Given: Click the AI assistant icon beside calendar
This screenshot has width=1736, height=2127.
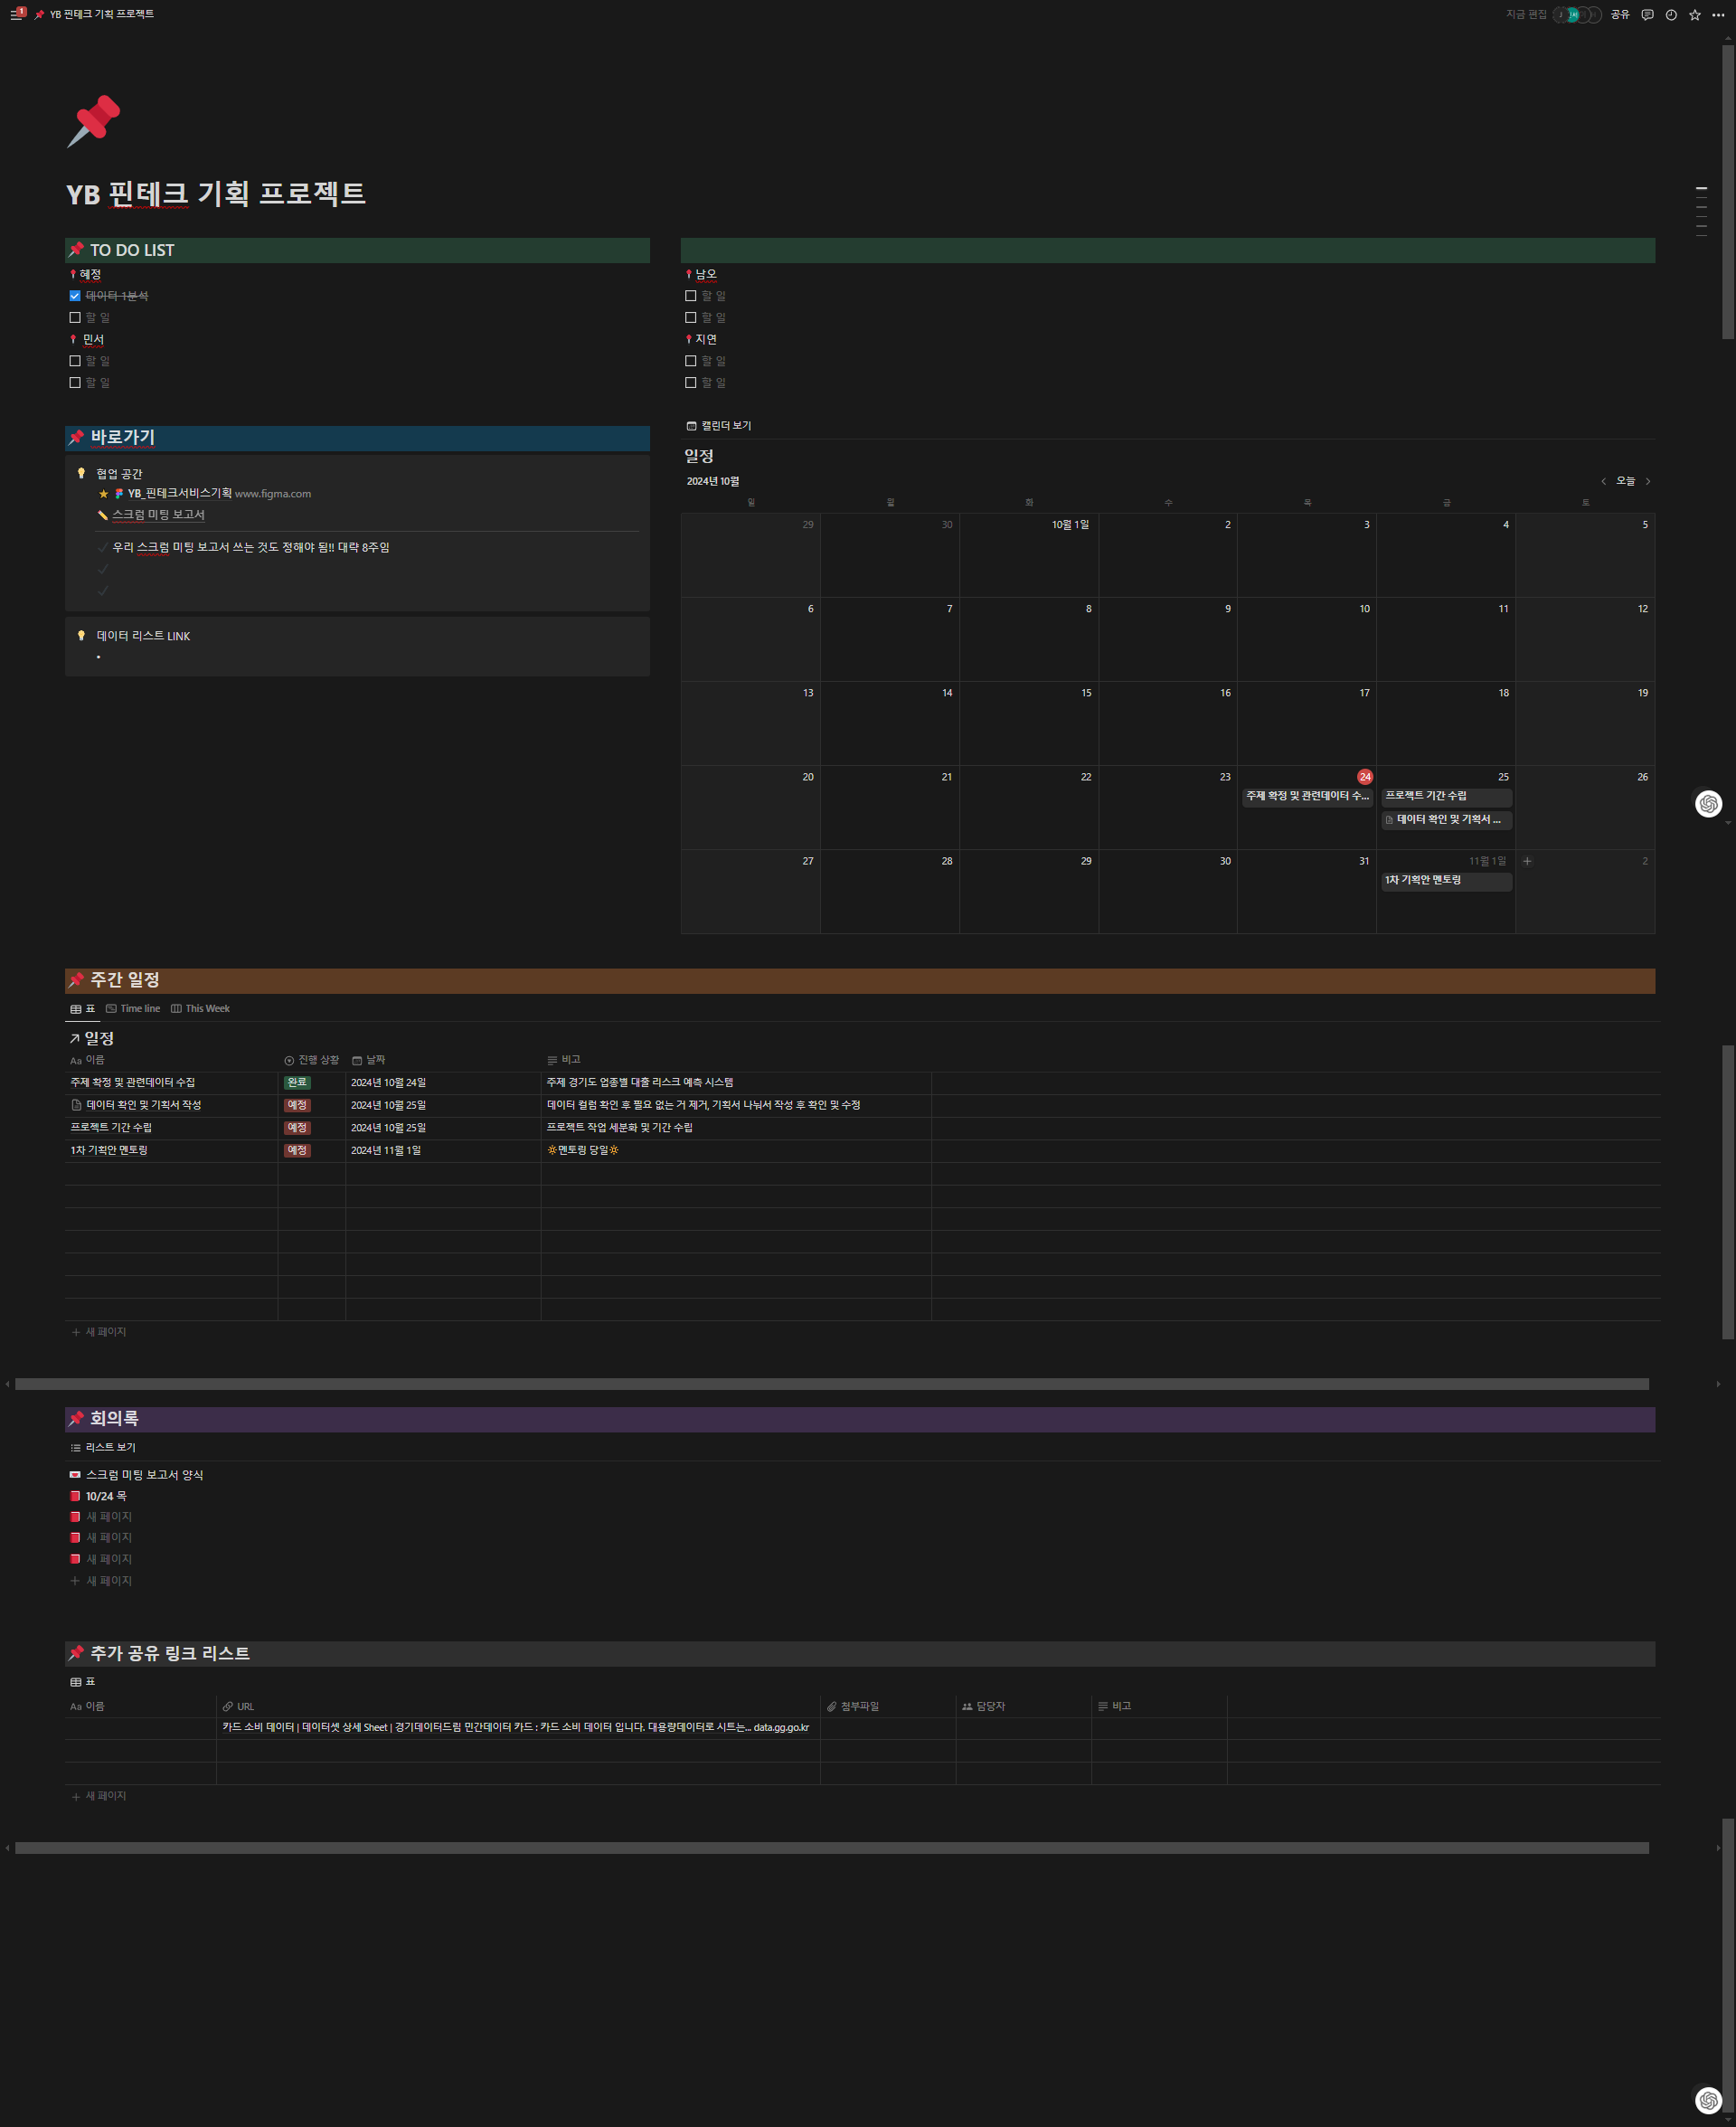Looking at the screenshot, I should tap(1709, 803).
